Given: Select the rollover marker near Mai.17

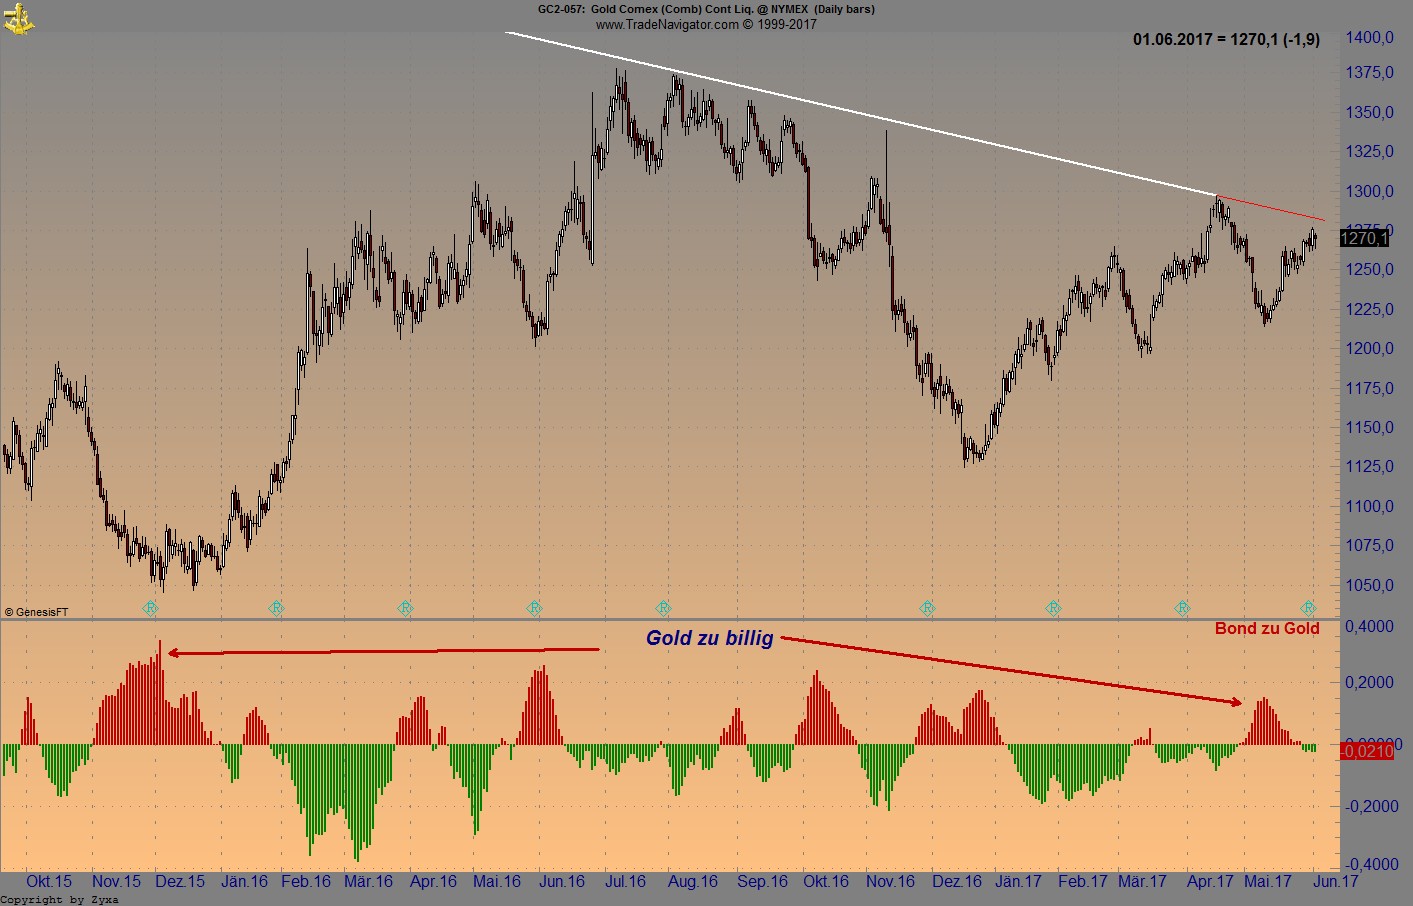Looking at the screenshot, I should click(1308, 607).
